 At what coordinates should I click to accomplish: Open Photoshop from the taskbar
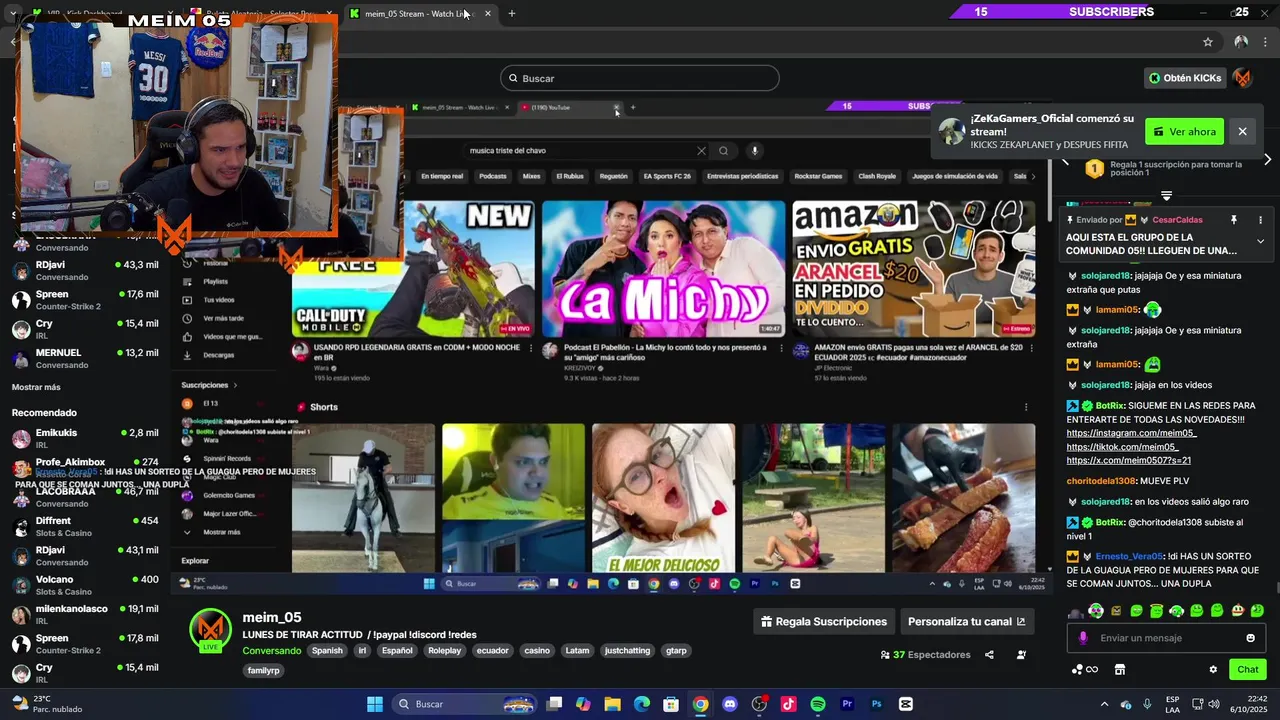point(876,704)
